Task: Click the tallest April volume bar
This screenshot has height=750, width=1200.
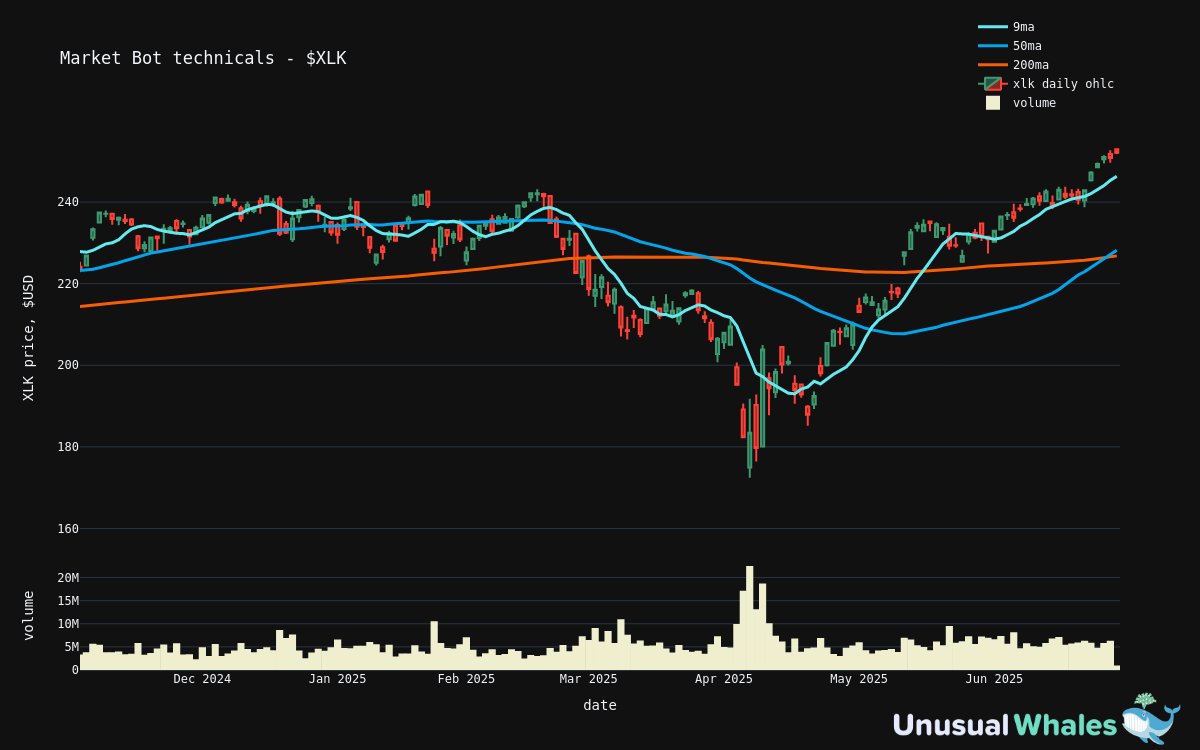Action: 749,618
